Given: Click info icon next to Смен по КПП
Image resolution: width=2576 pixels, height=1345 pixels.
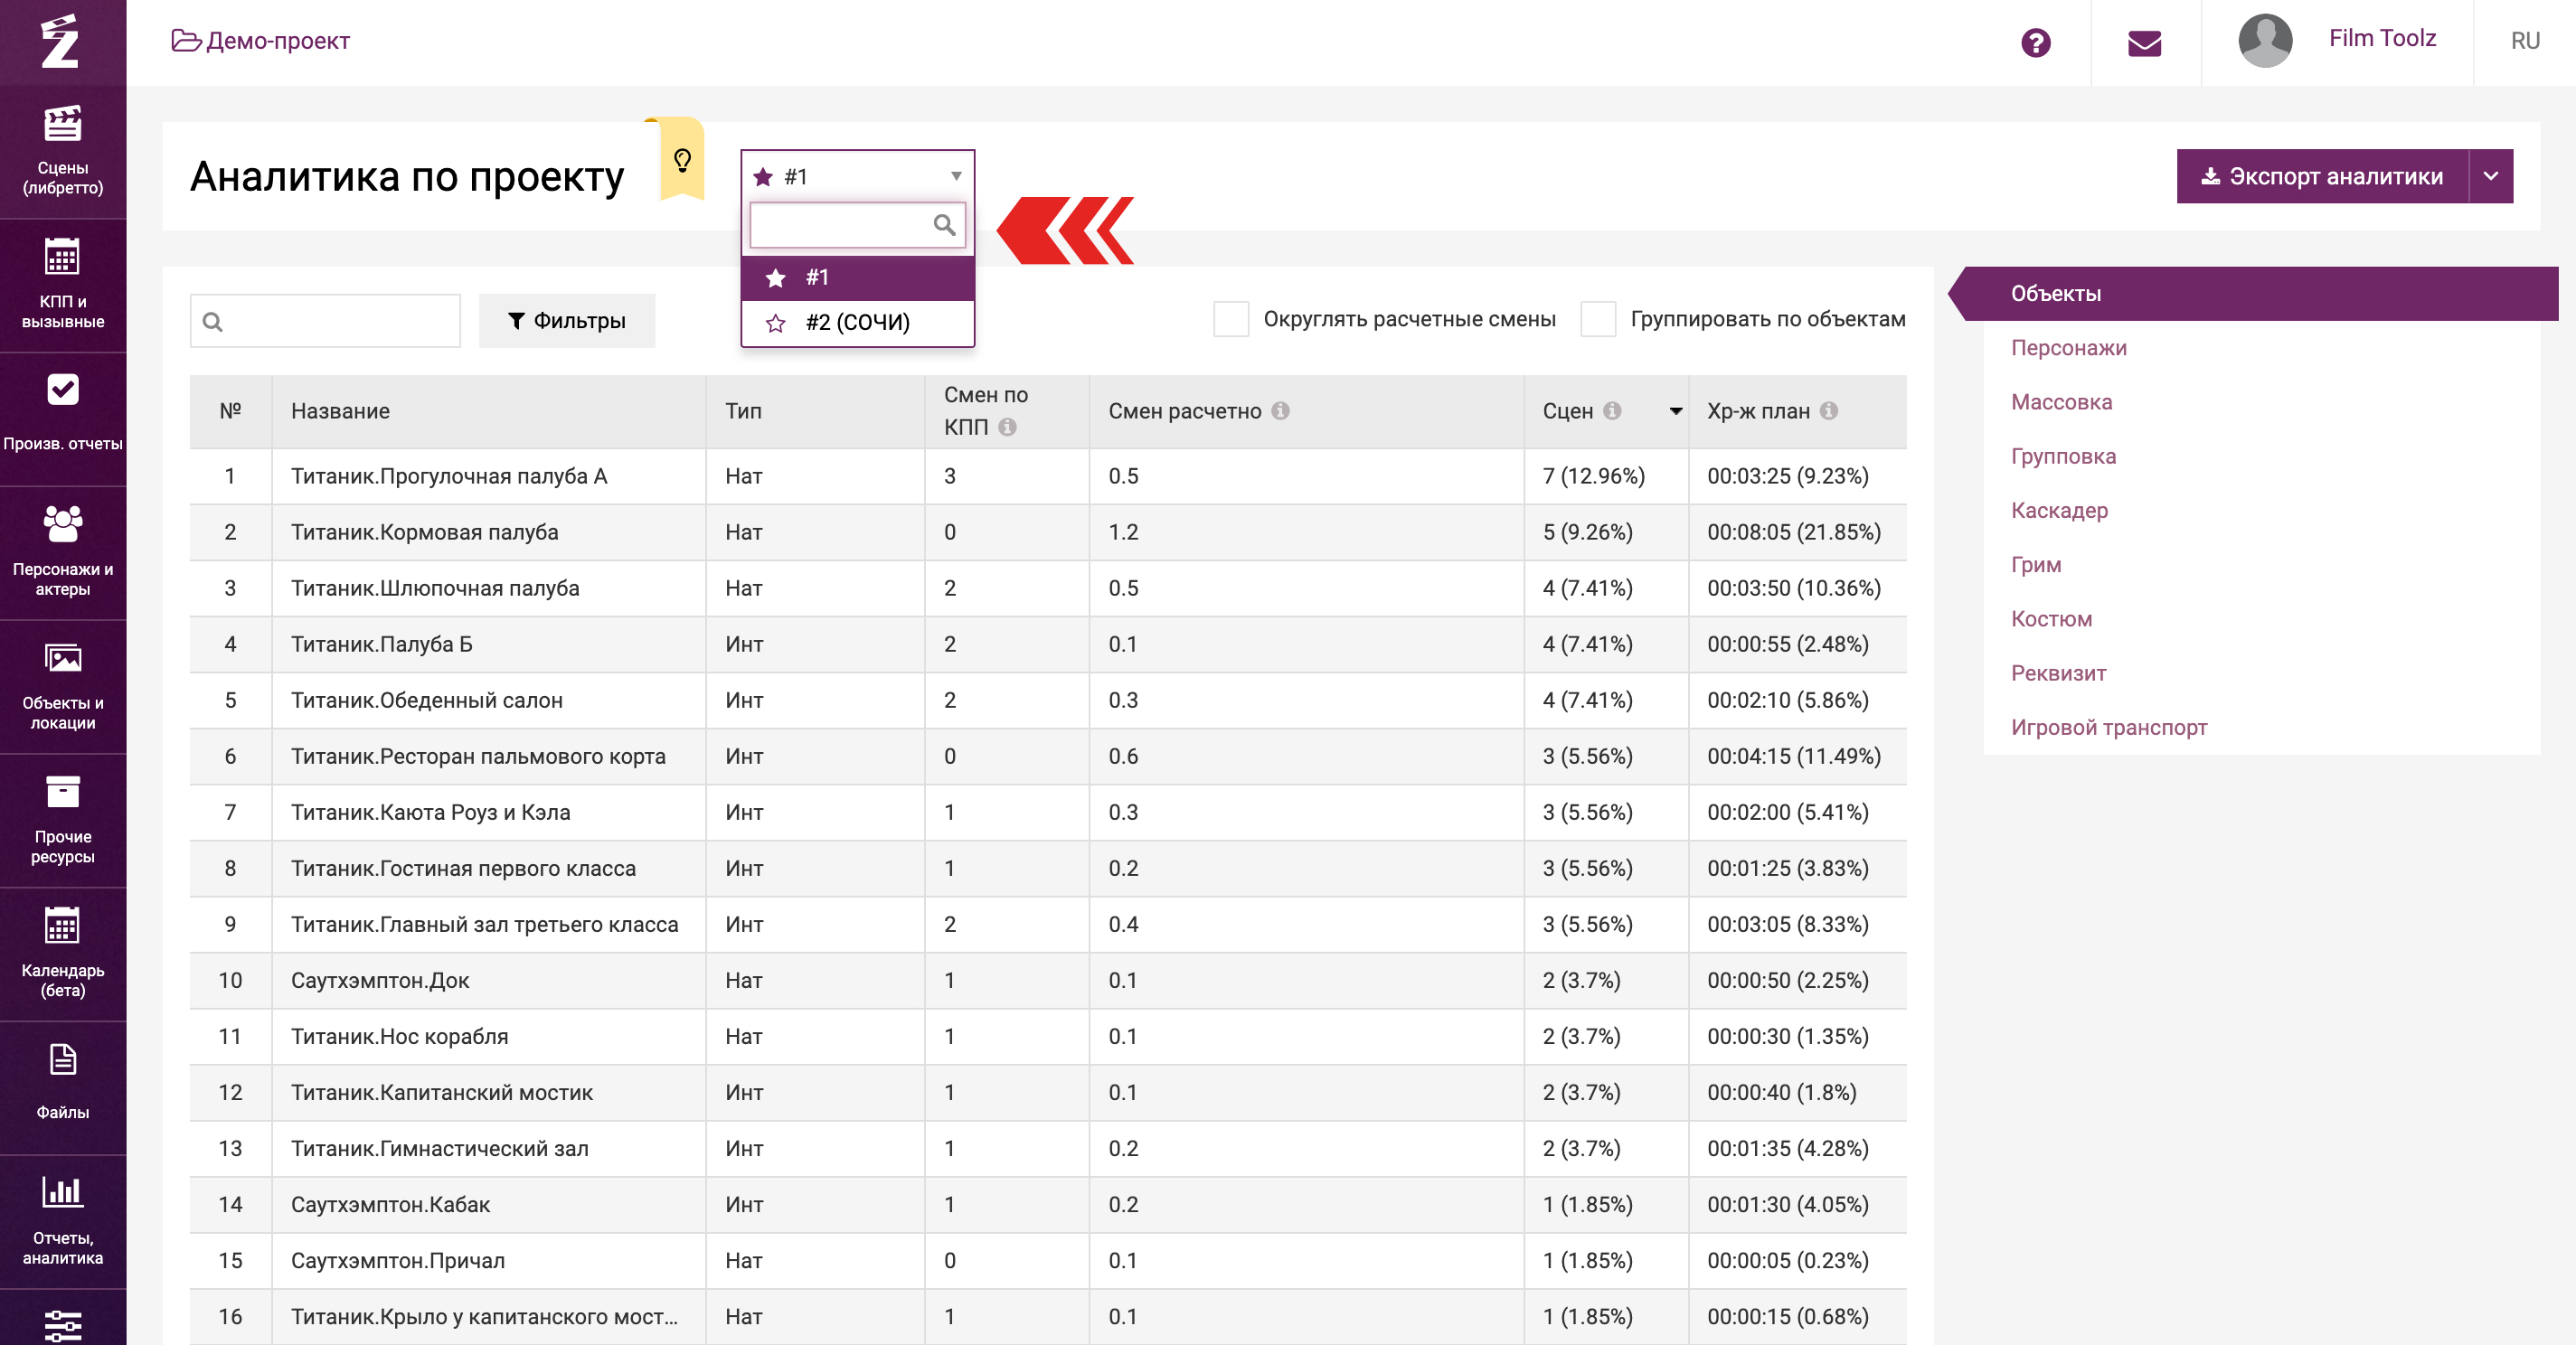Looking at the screenshot, I should point(1007,427).
